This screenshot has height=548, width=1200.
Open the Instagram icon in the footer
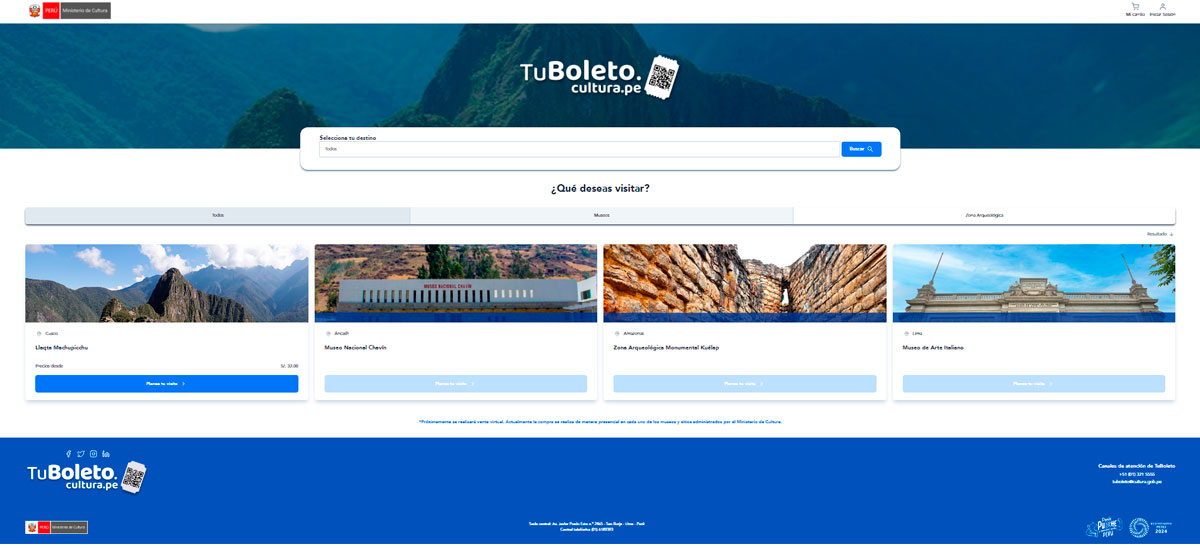click(93, 454)
